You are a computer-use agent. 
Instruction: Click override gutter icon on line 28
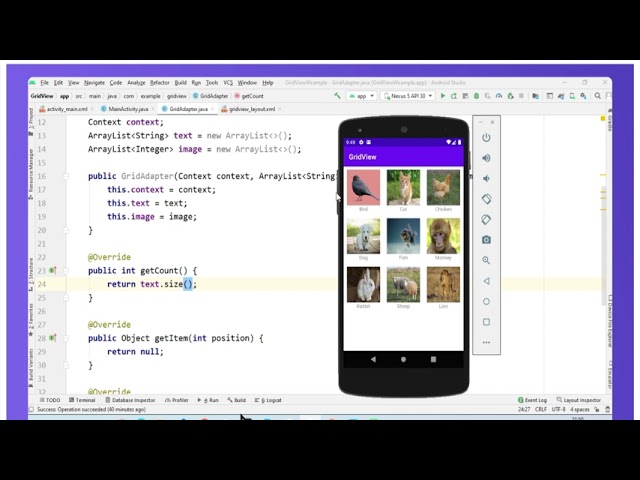[52, 338]
